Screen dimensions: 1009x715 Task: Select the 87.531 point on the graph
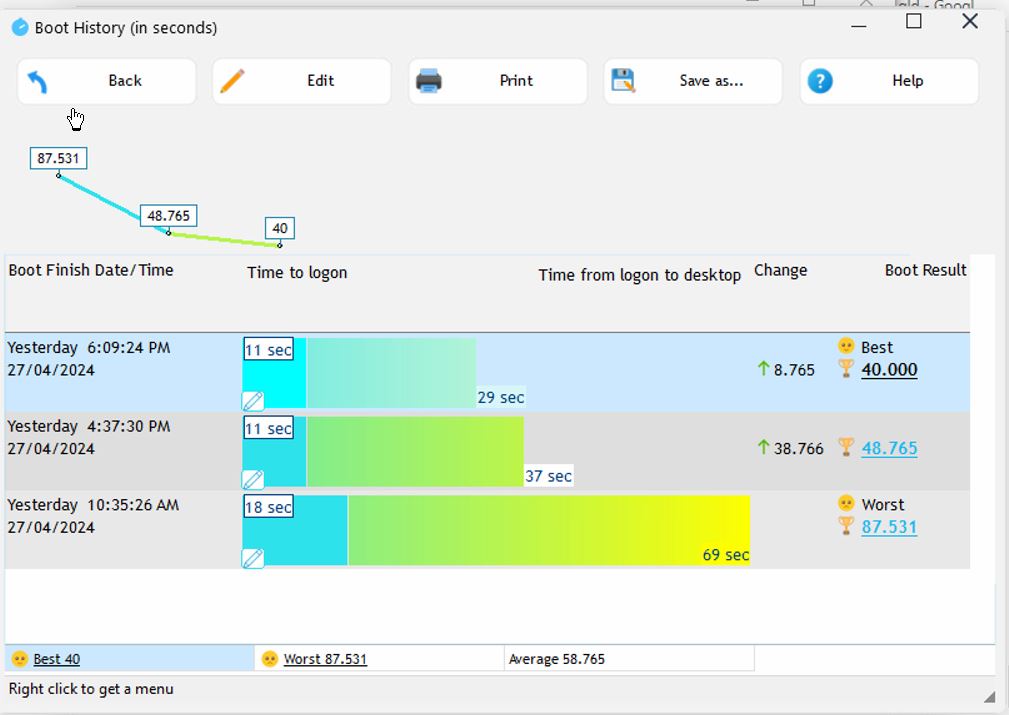click(58, 176)
